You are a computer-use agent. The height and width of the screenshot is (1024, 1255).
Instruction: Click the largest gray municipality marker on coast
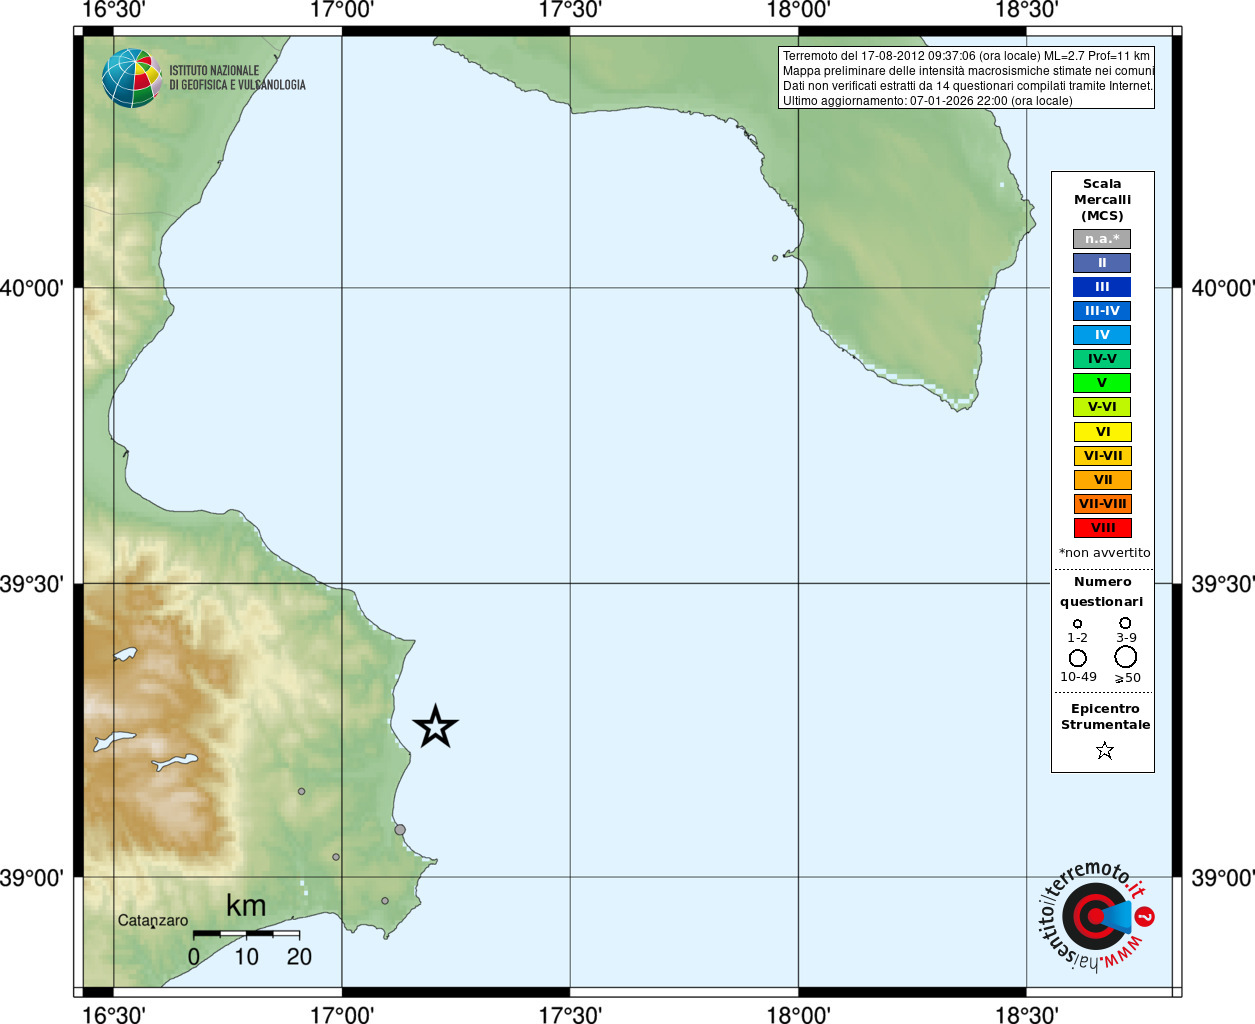pos(400,830)
